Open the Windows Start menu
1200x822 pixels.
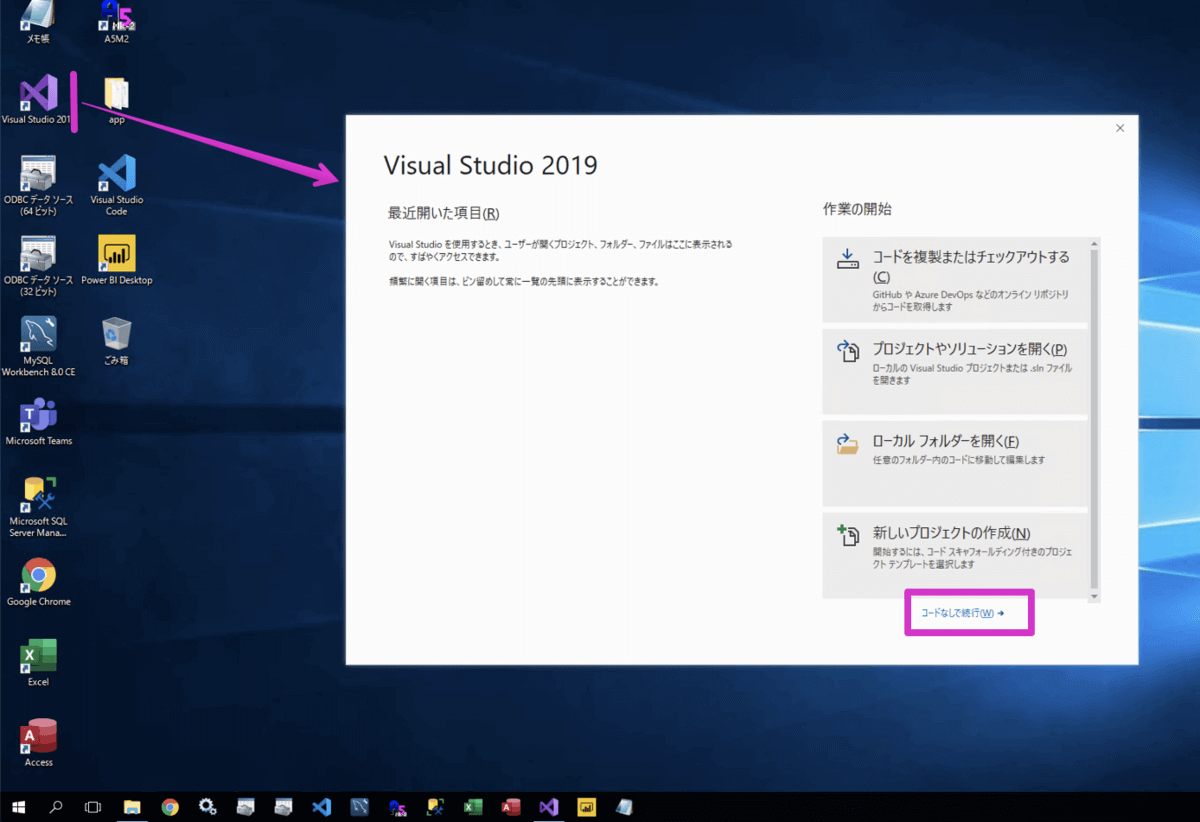pos(18,807)
